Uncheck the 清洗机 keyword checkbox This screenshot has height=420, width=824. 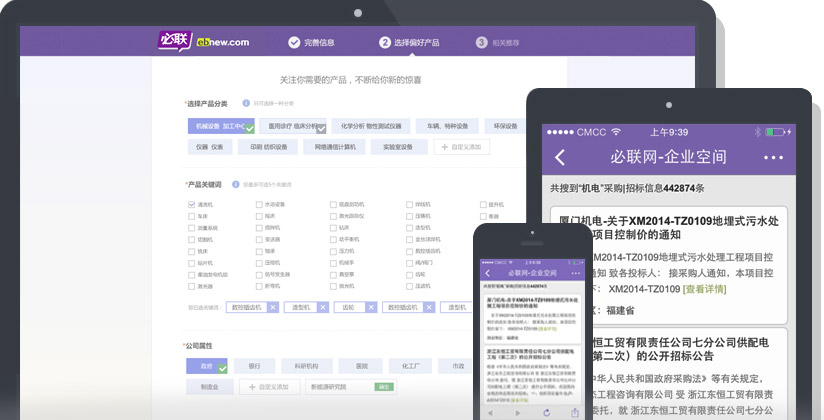click(x=192, y=204)
